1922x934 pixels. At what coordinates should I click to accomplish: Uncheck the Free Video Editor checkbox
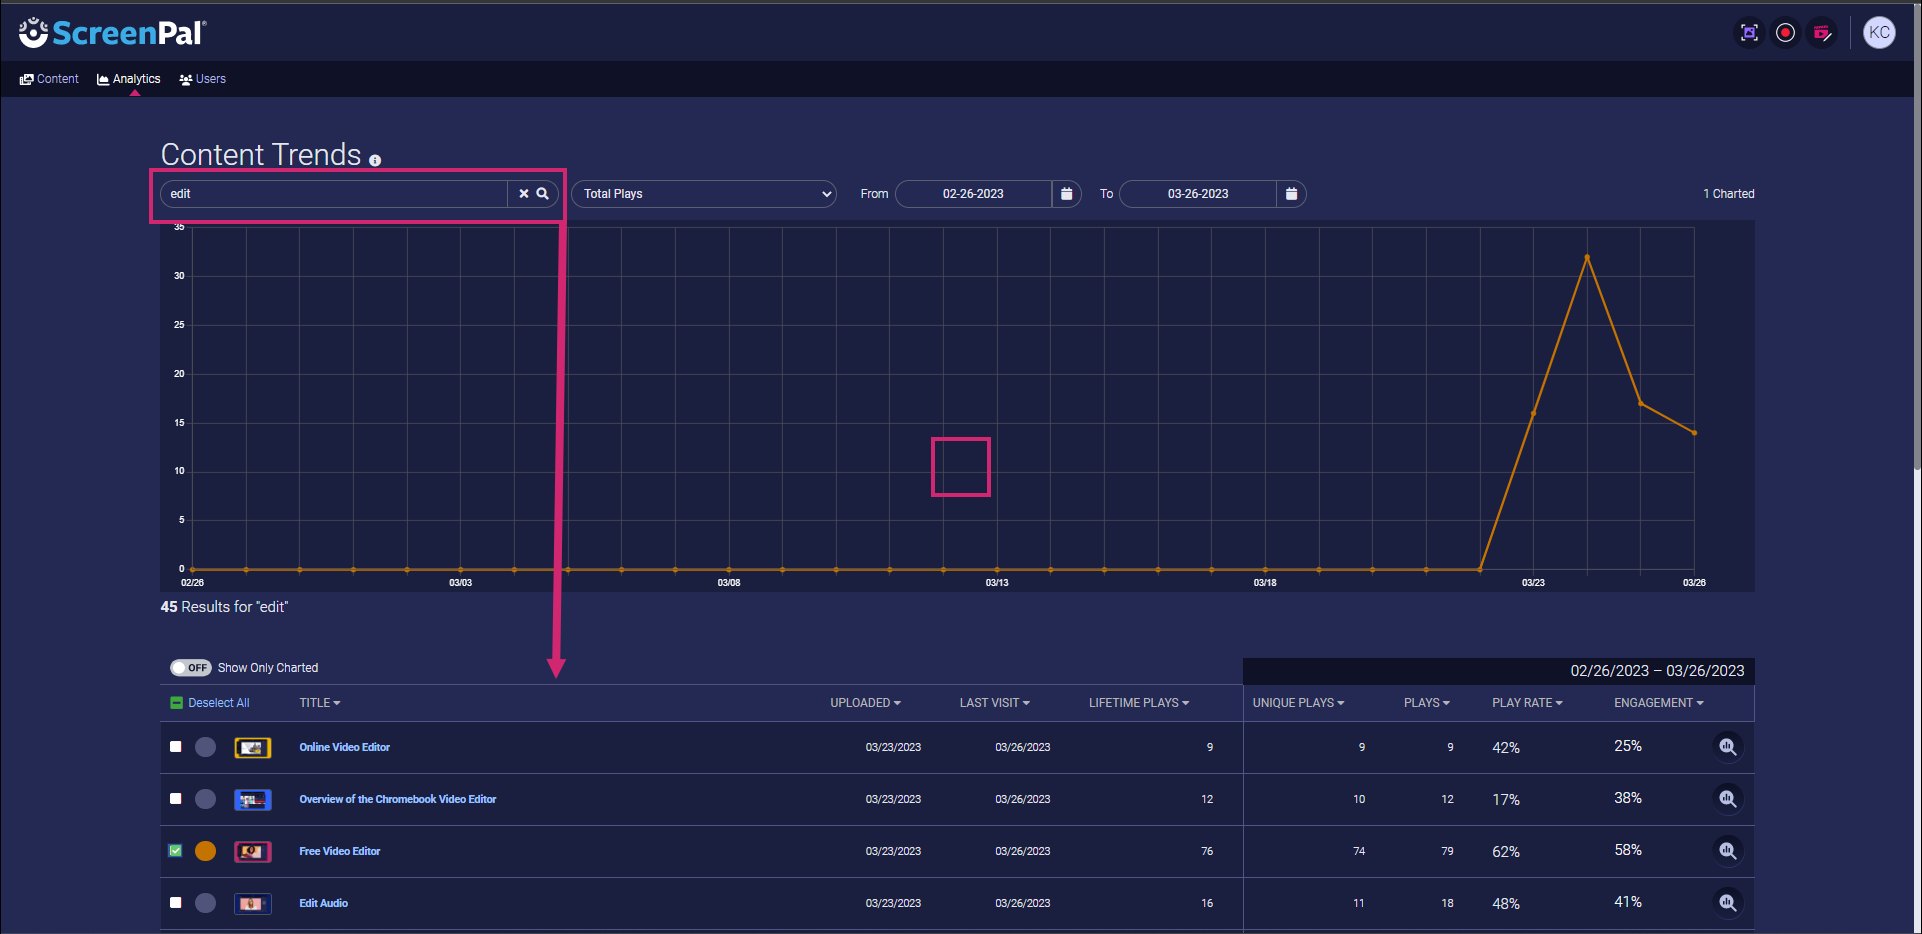tap(176, 851)
